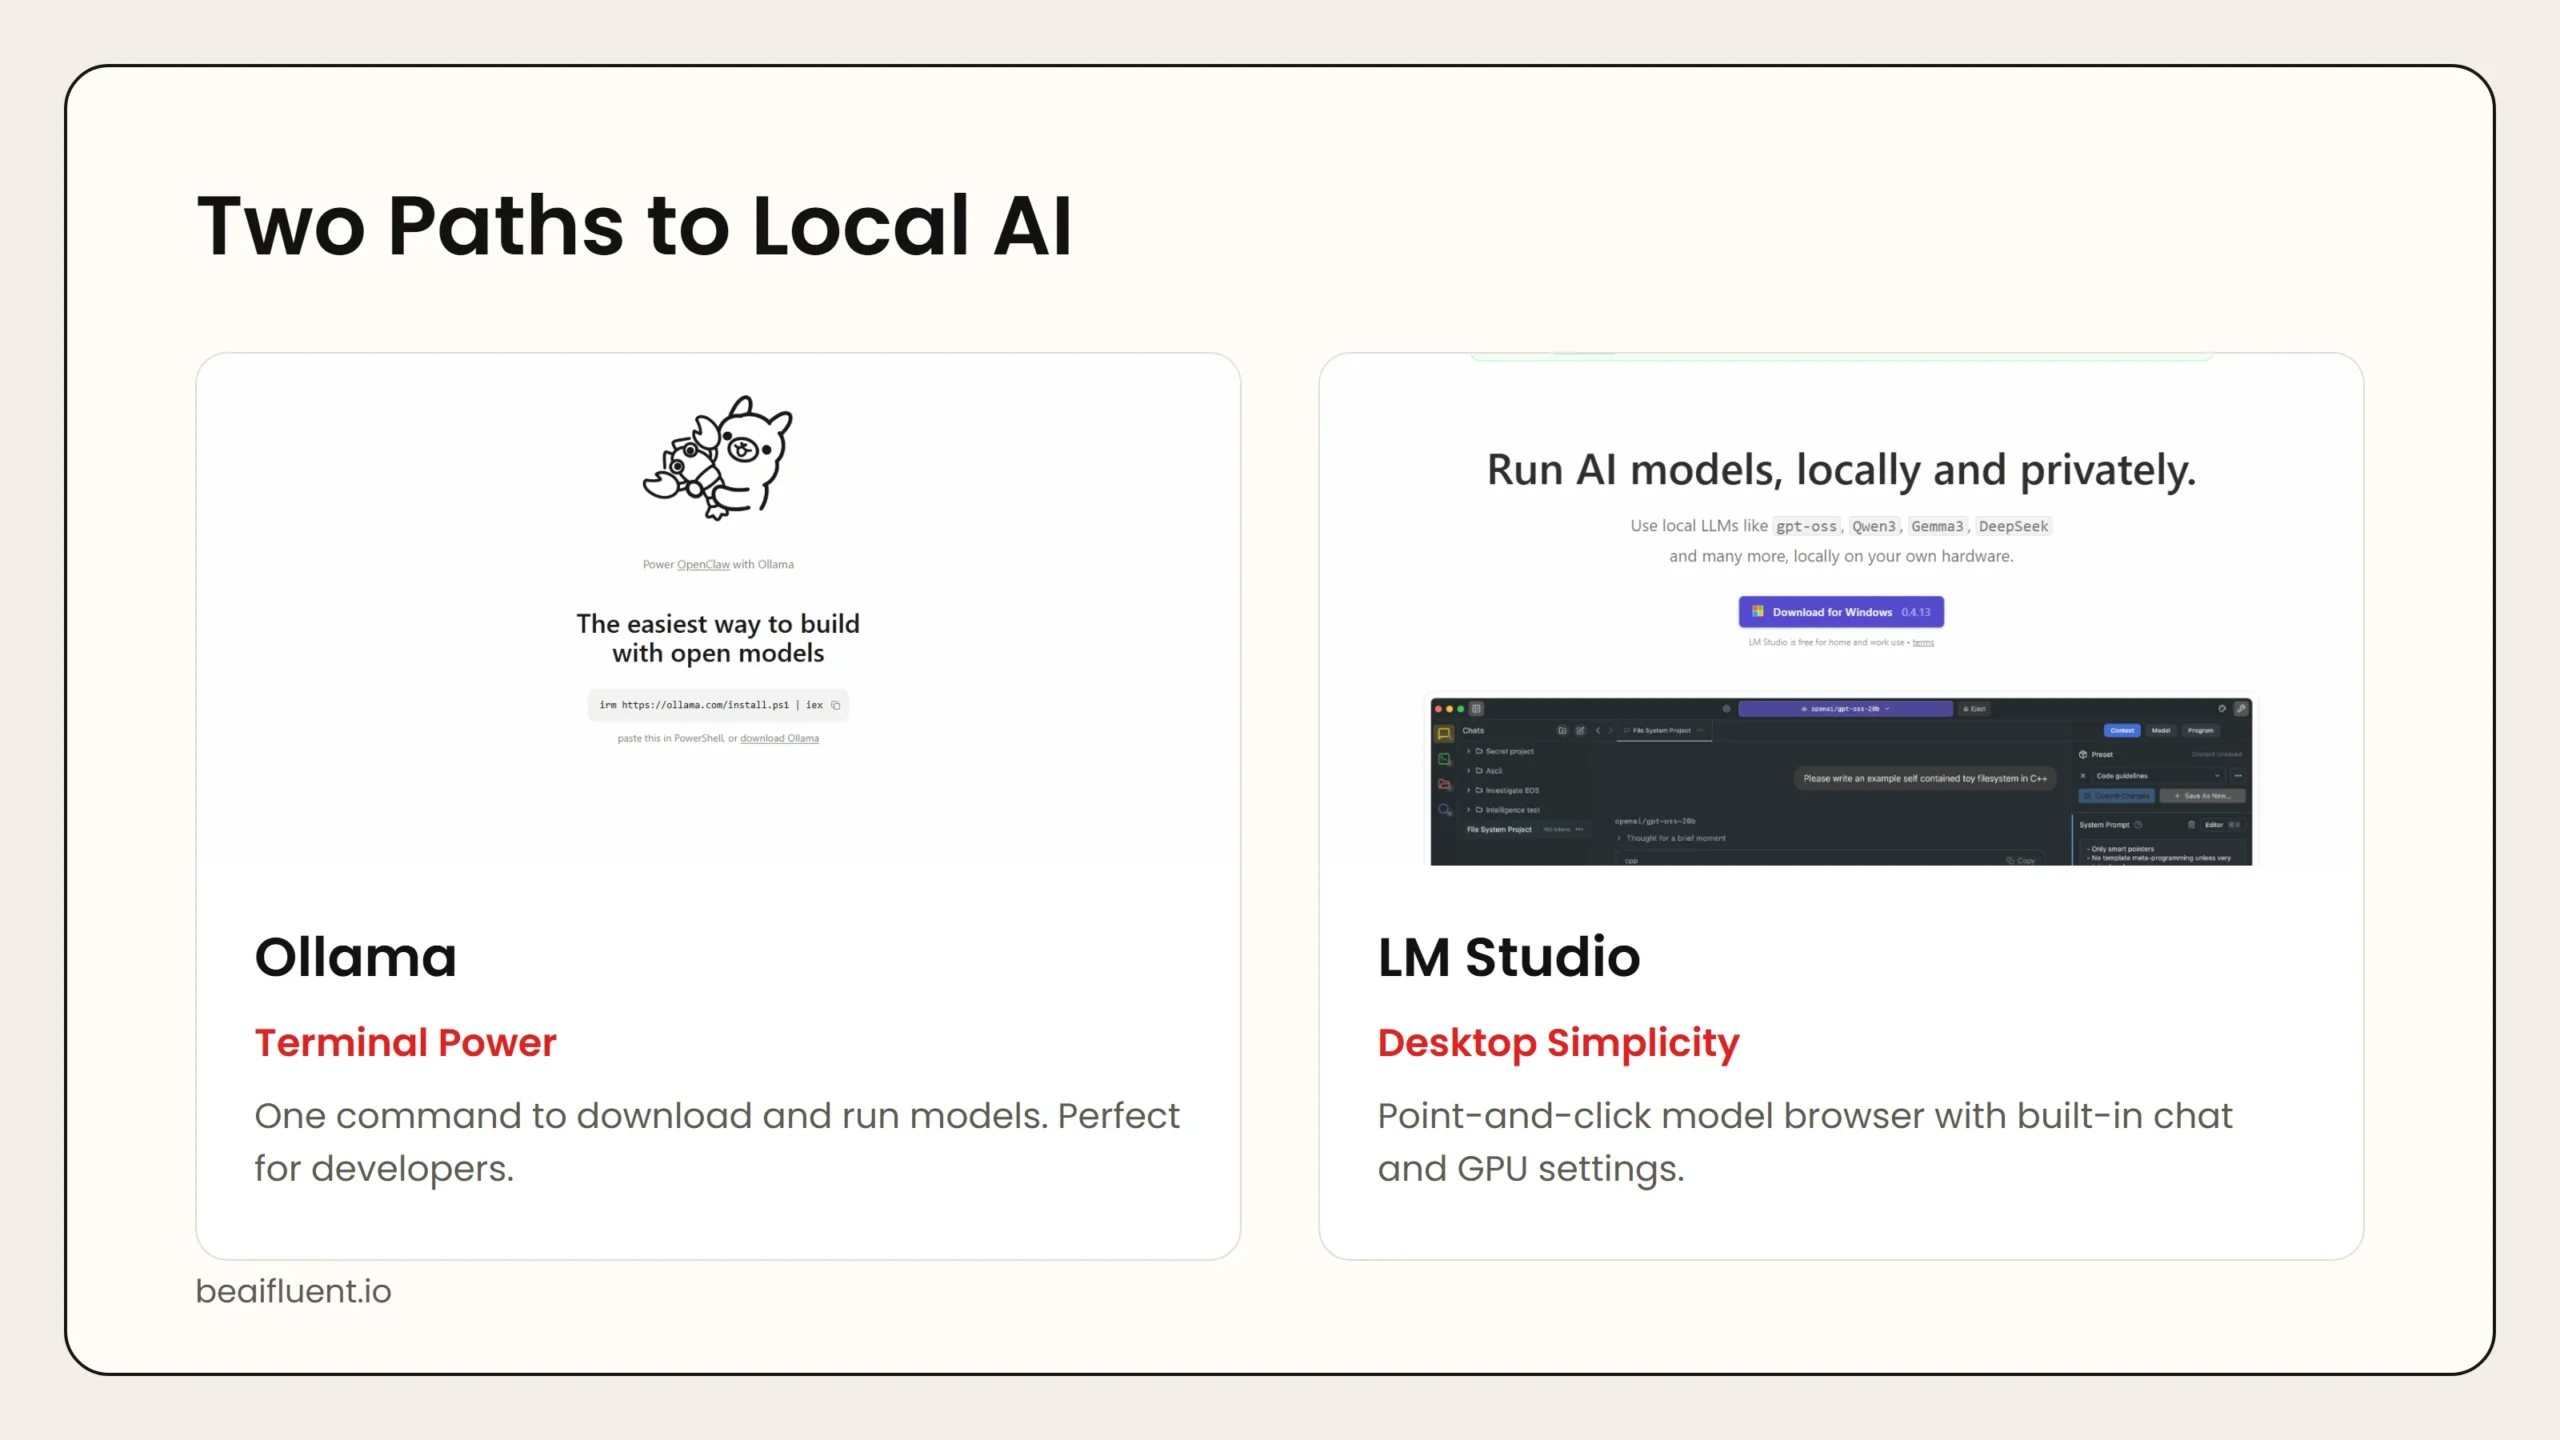This screenshot has height=1440, width=2560.
Task: Switch to the Program tab
Action: point(2201,730)
